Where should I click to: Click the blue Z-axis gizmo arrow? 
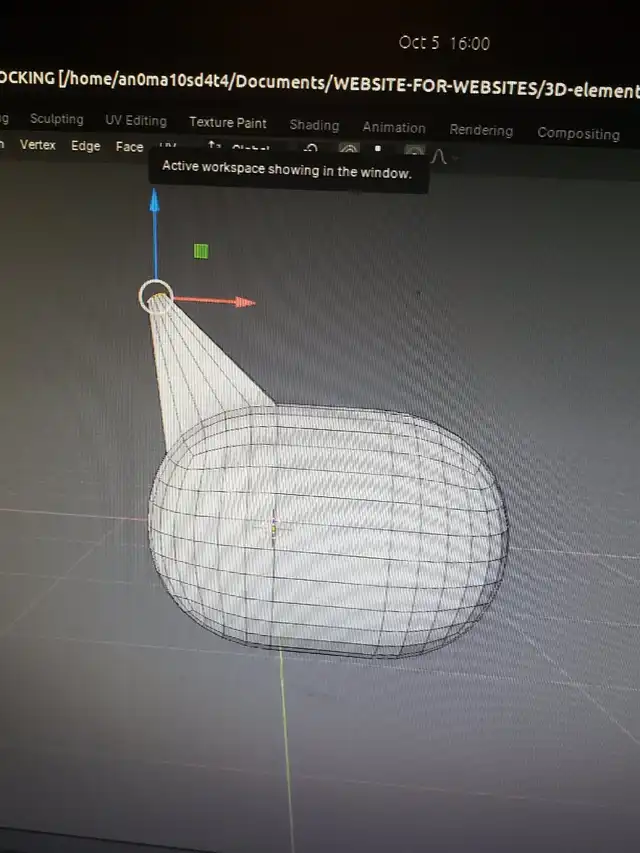154,203
